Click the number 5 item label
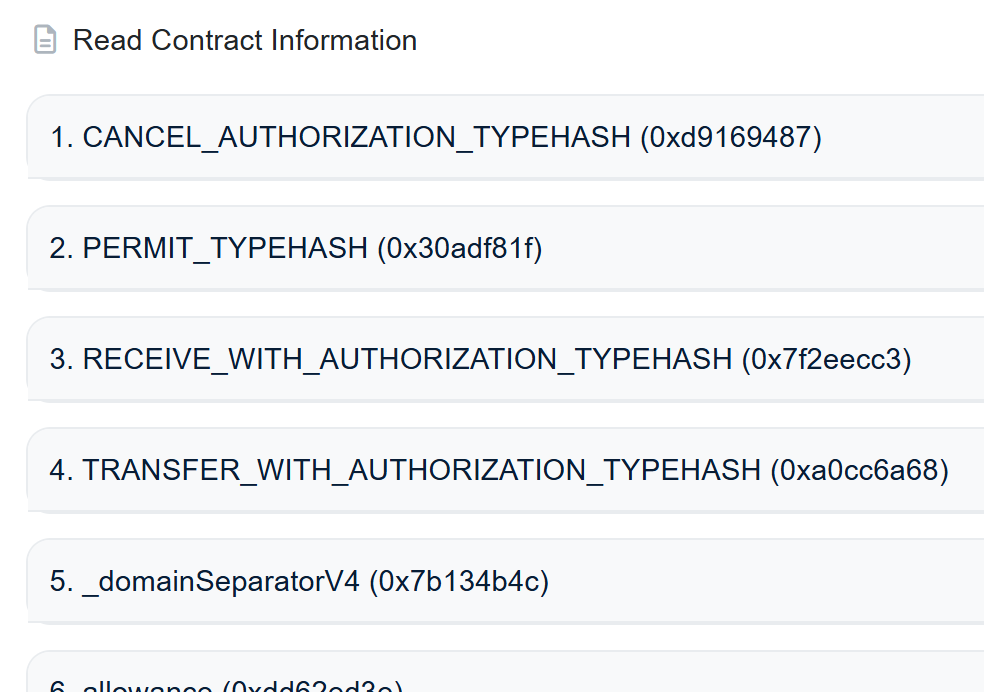 pyautogui.click(x=62, y=581)
